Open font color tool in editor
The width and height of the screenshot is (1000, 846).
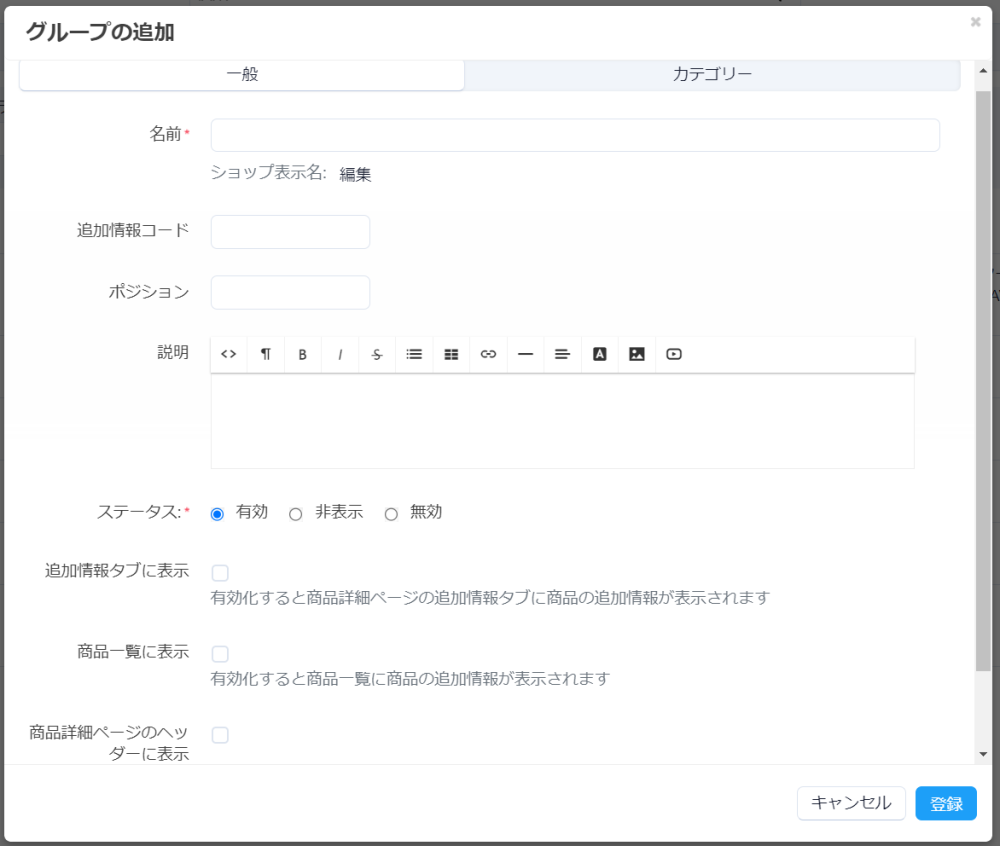(599, 354)
